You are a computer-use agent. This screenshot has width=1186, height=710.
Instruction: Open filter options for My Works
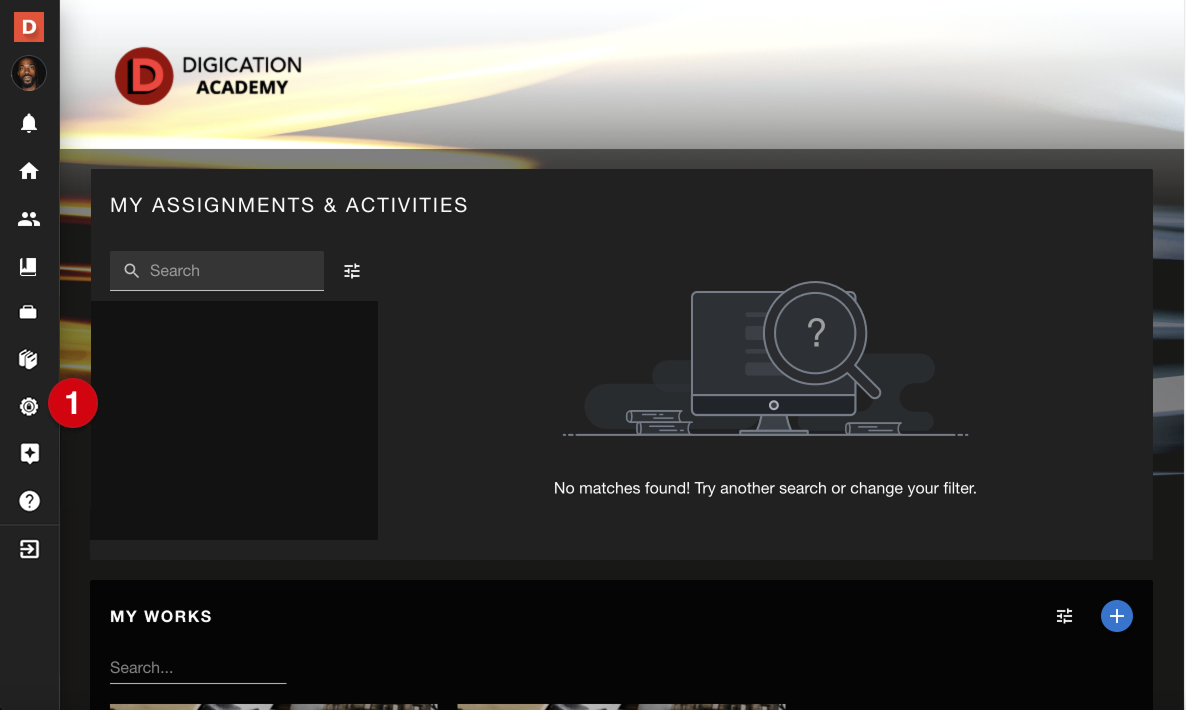click(1064, 616)
